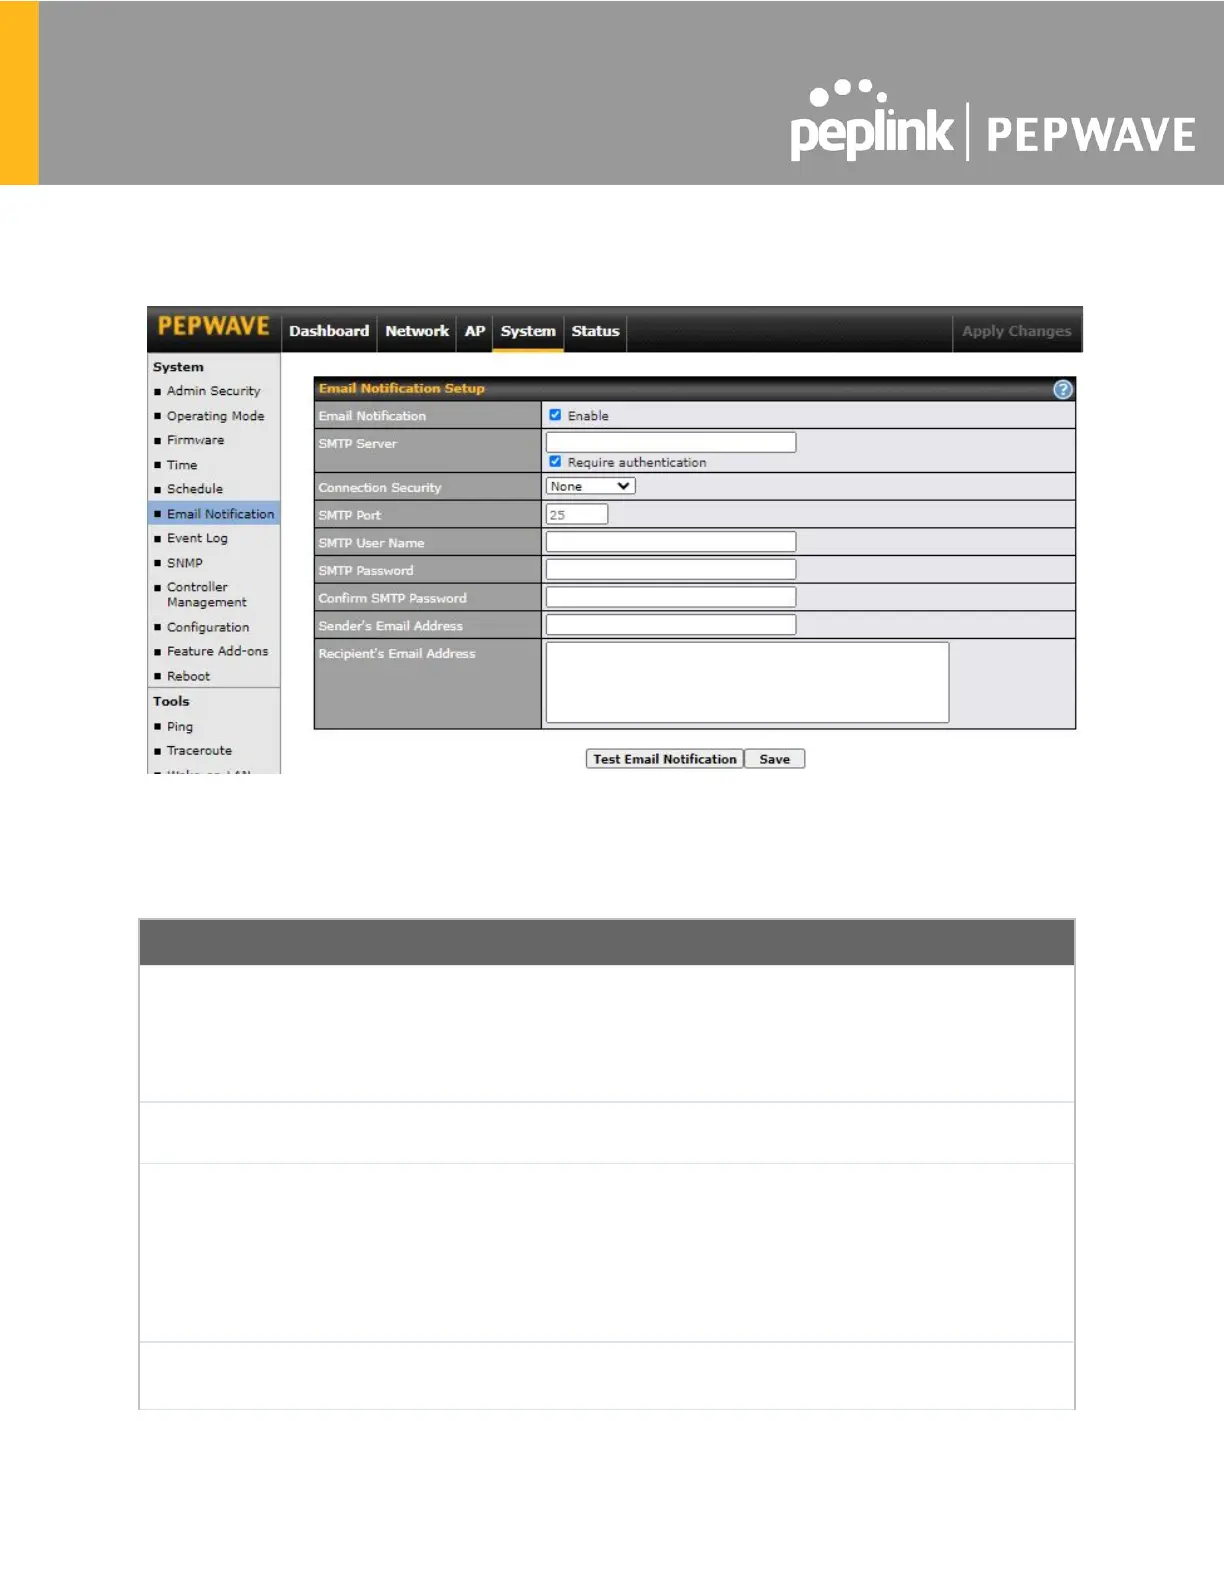Click the Recipient's Email Address text area
The height and width of the screenshot is (1584, 1224).
747,682
